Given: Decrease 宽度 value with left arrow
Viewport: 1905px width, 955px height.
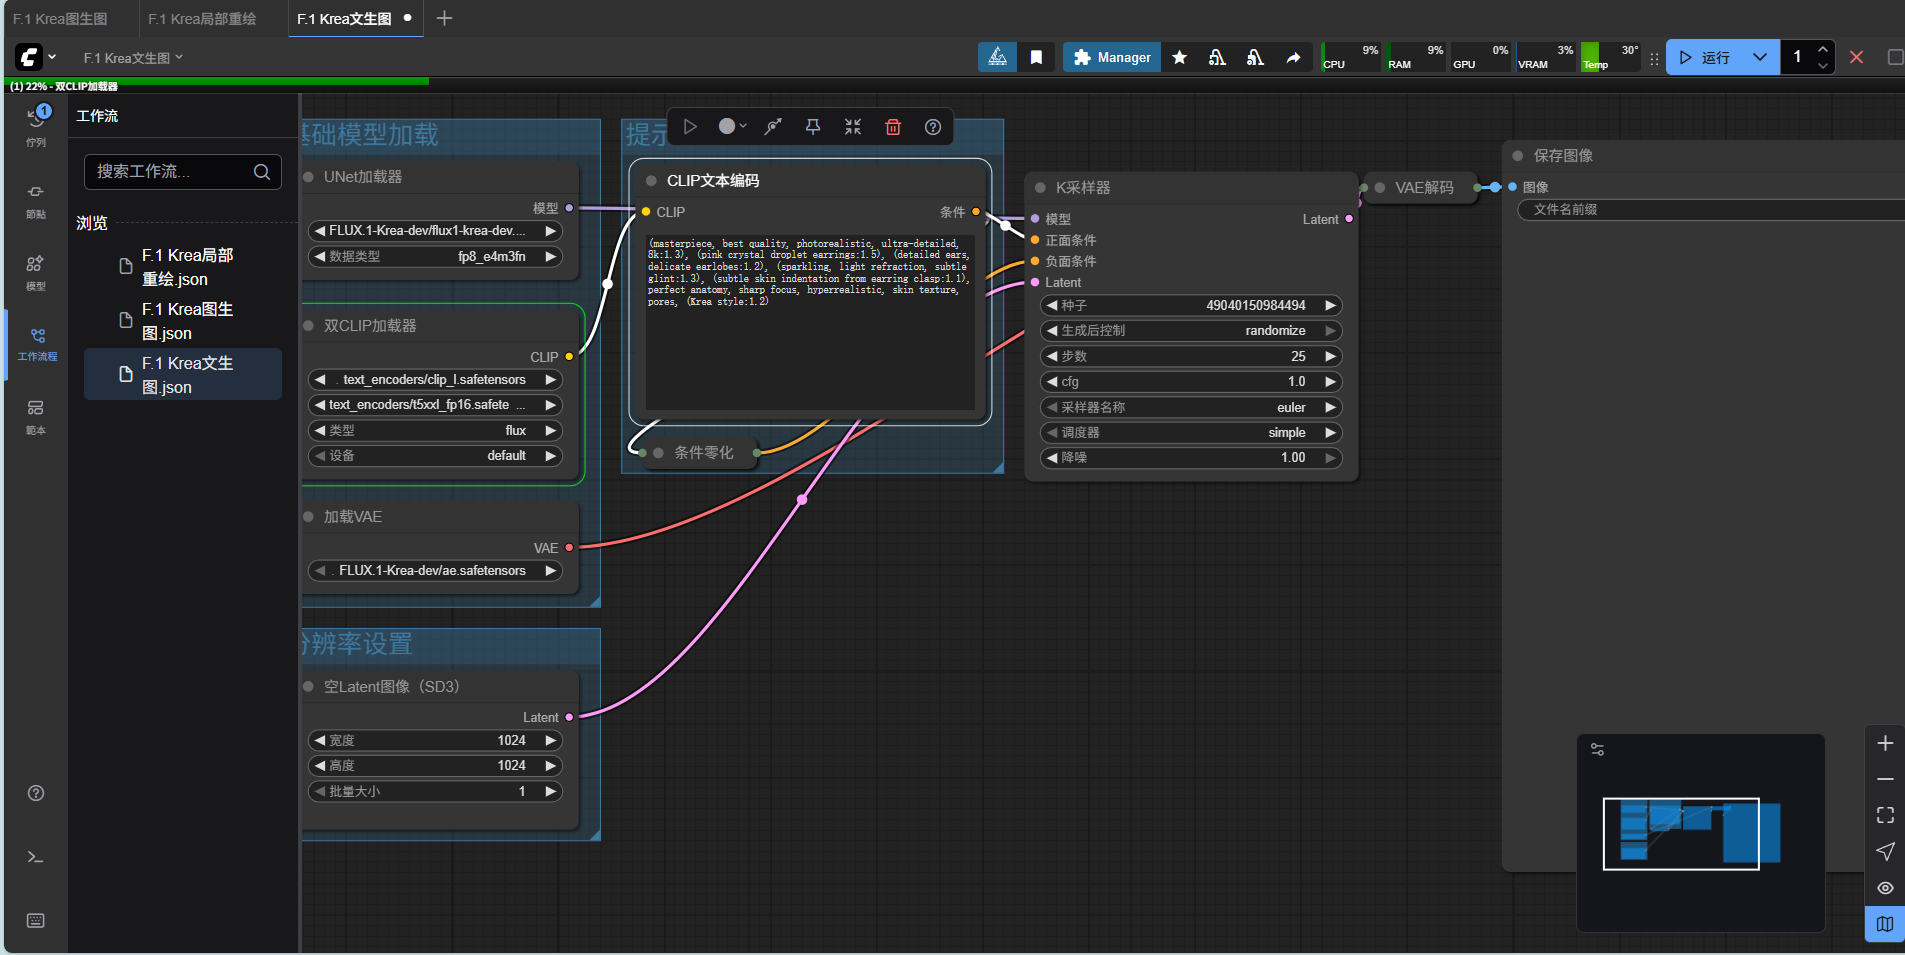Looking at the screenshot, I should pos(320,741).
